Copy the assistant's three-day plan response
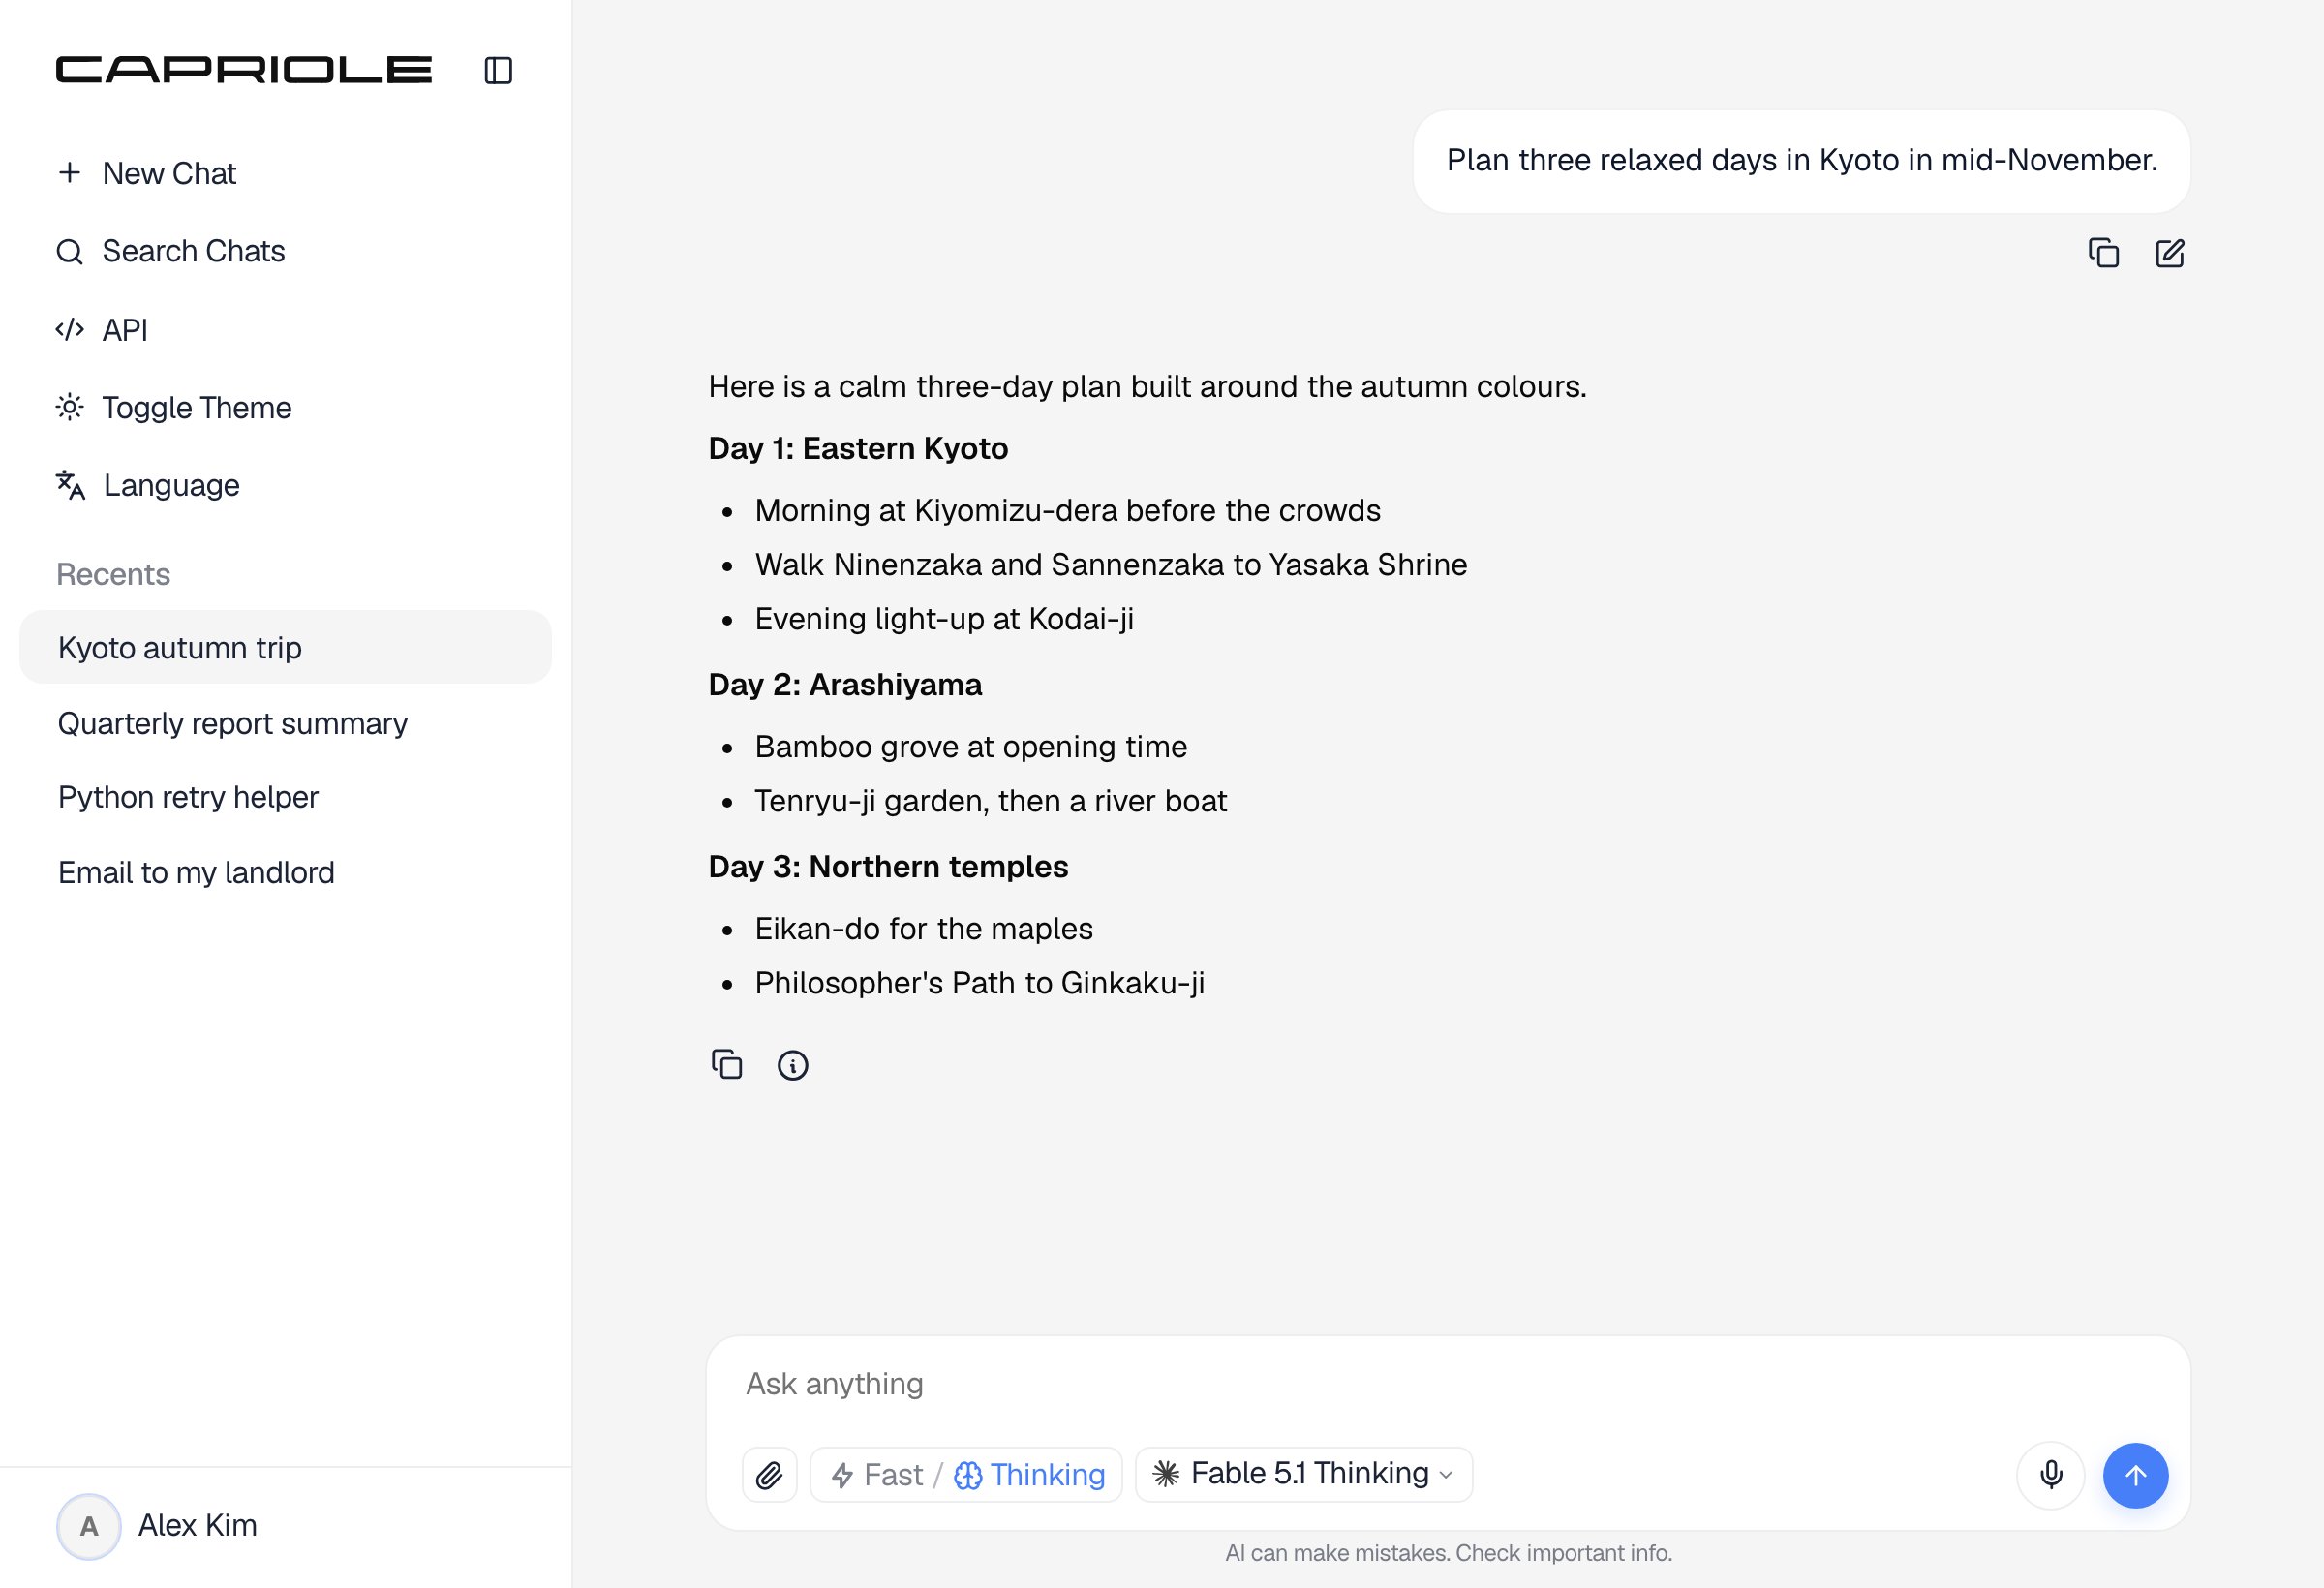Viewport: 2324px width, 1588px height. pos(727,1064)
